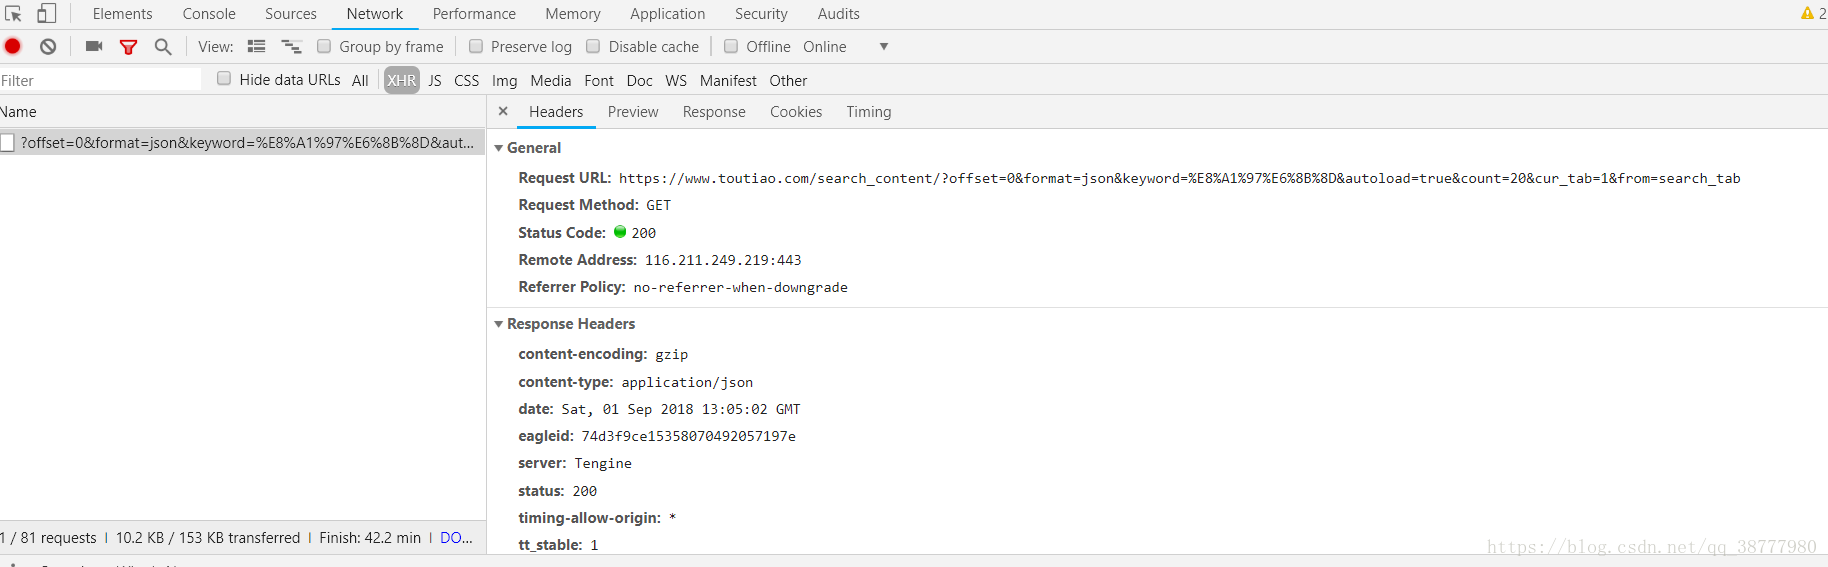This screenshot has height=567, width=1828.
Task: Switch to the Security tab
Action: [761, 14]
